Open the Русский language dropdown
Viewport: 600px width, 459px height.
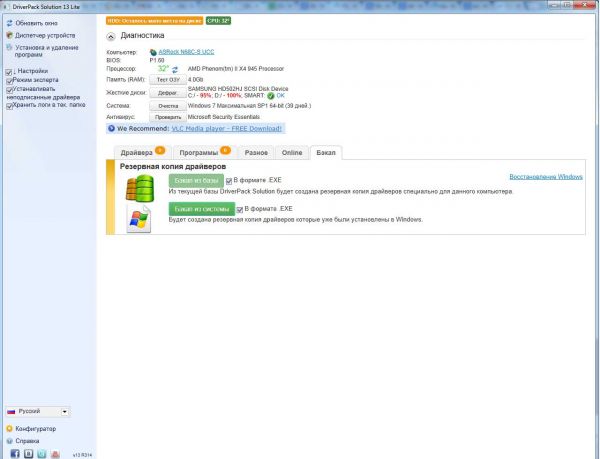[38, 412]
